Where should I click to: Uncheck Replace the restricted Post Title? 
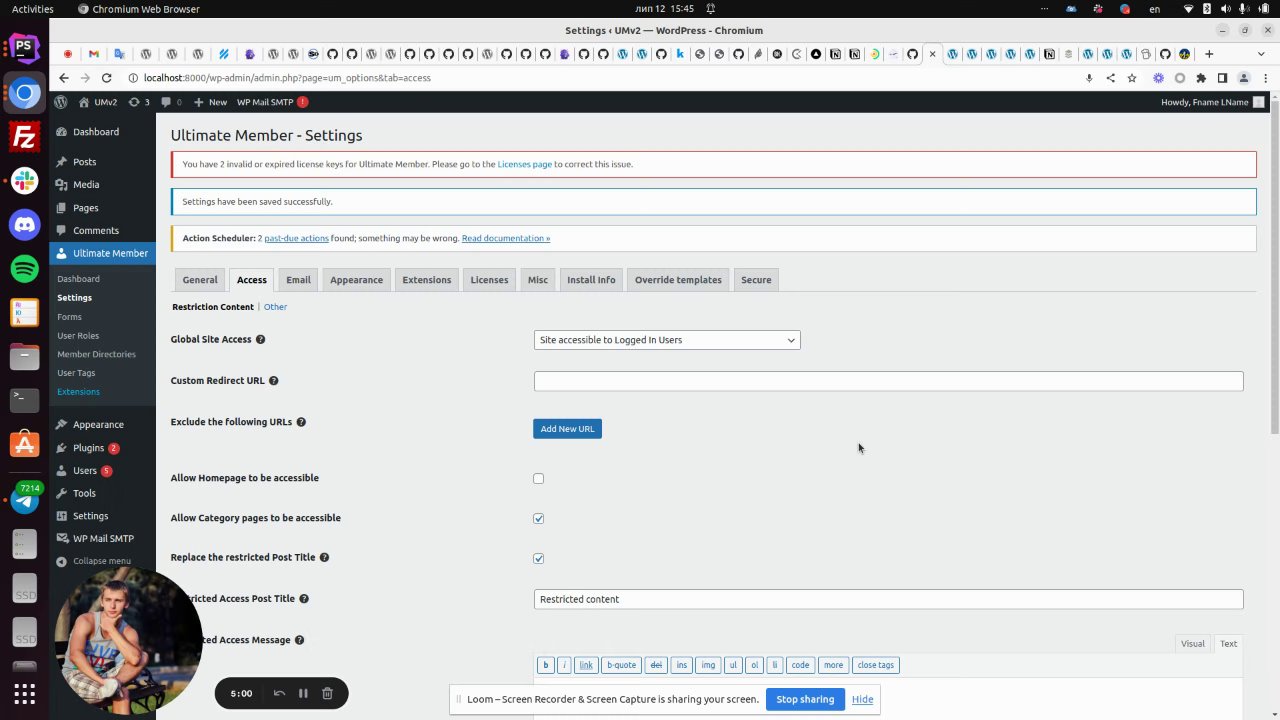539,559
